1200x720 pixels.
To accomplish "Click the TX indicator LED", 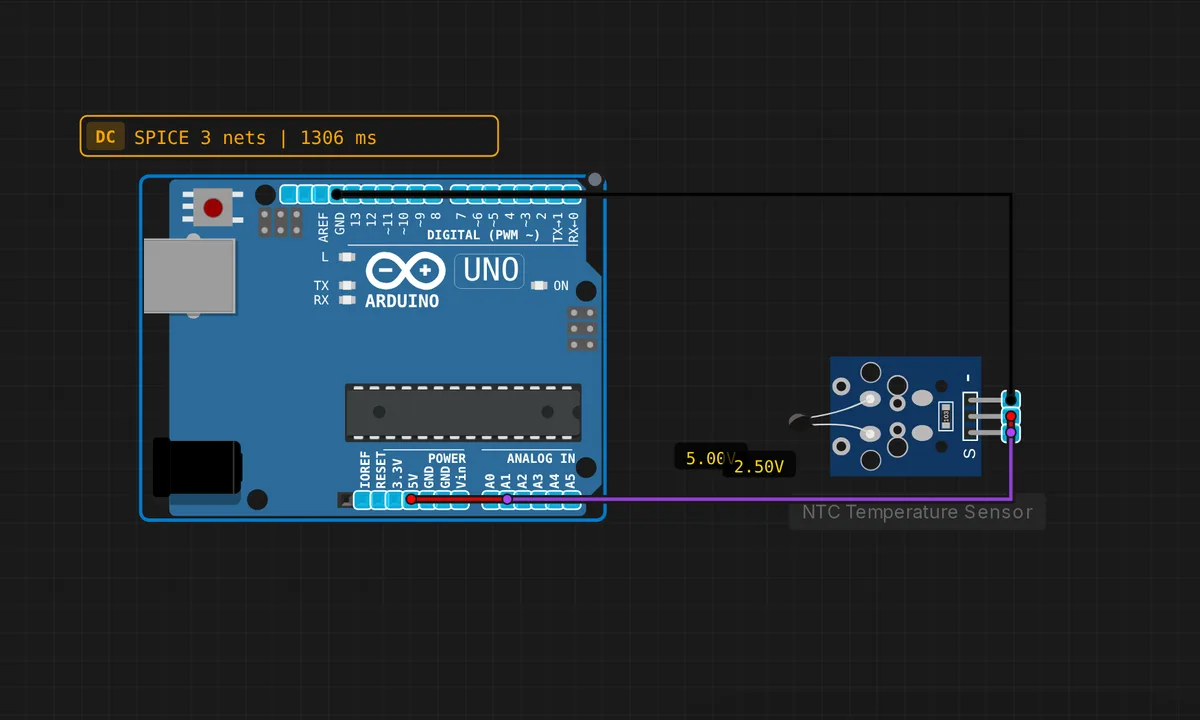I will (347, 285).
